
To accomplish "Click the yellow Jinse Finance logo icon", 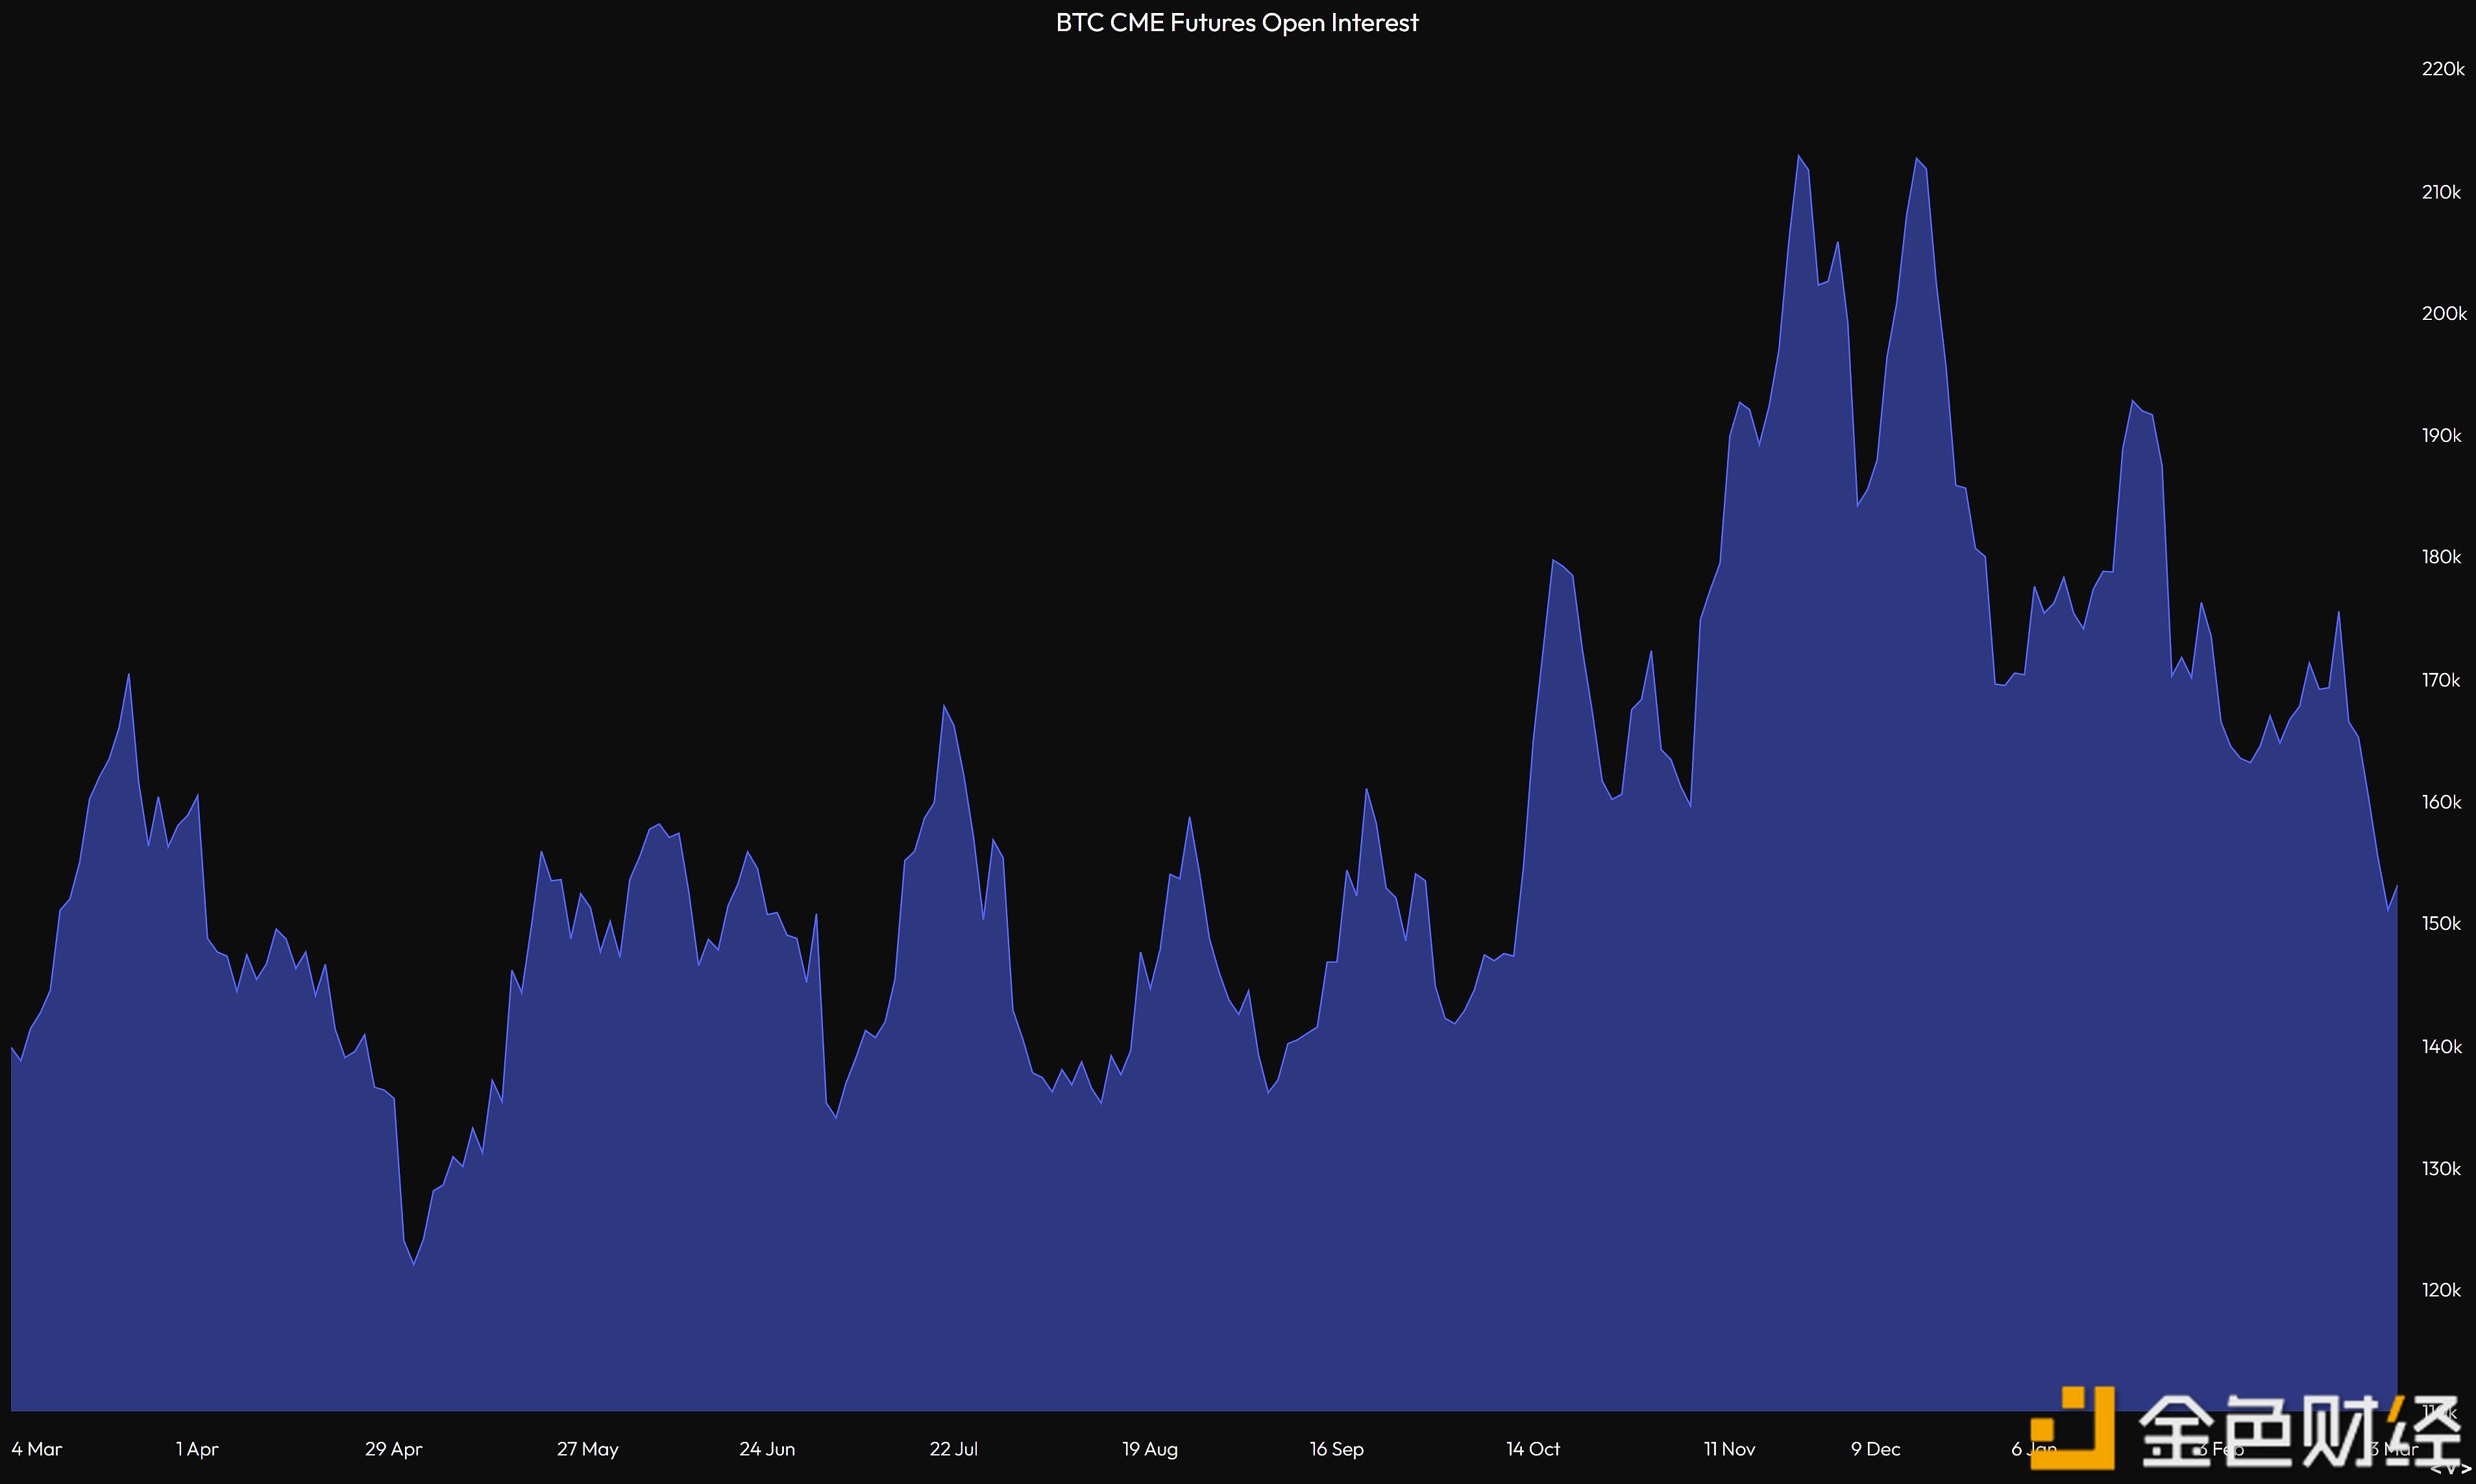I will point(2073,1427).
